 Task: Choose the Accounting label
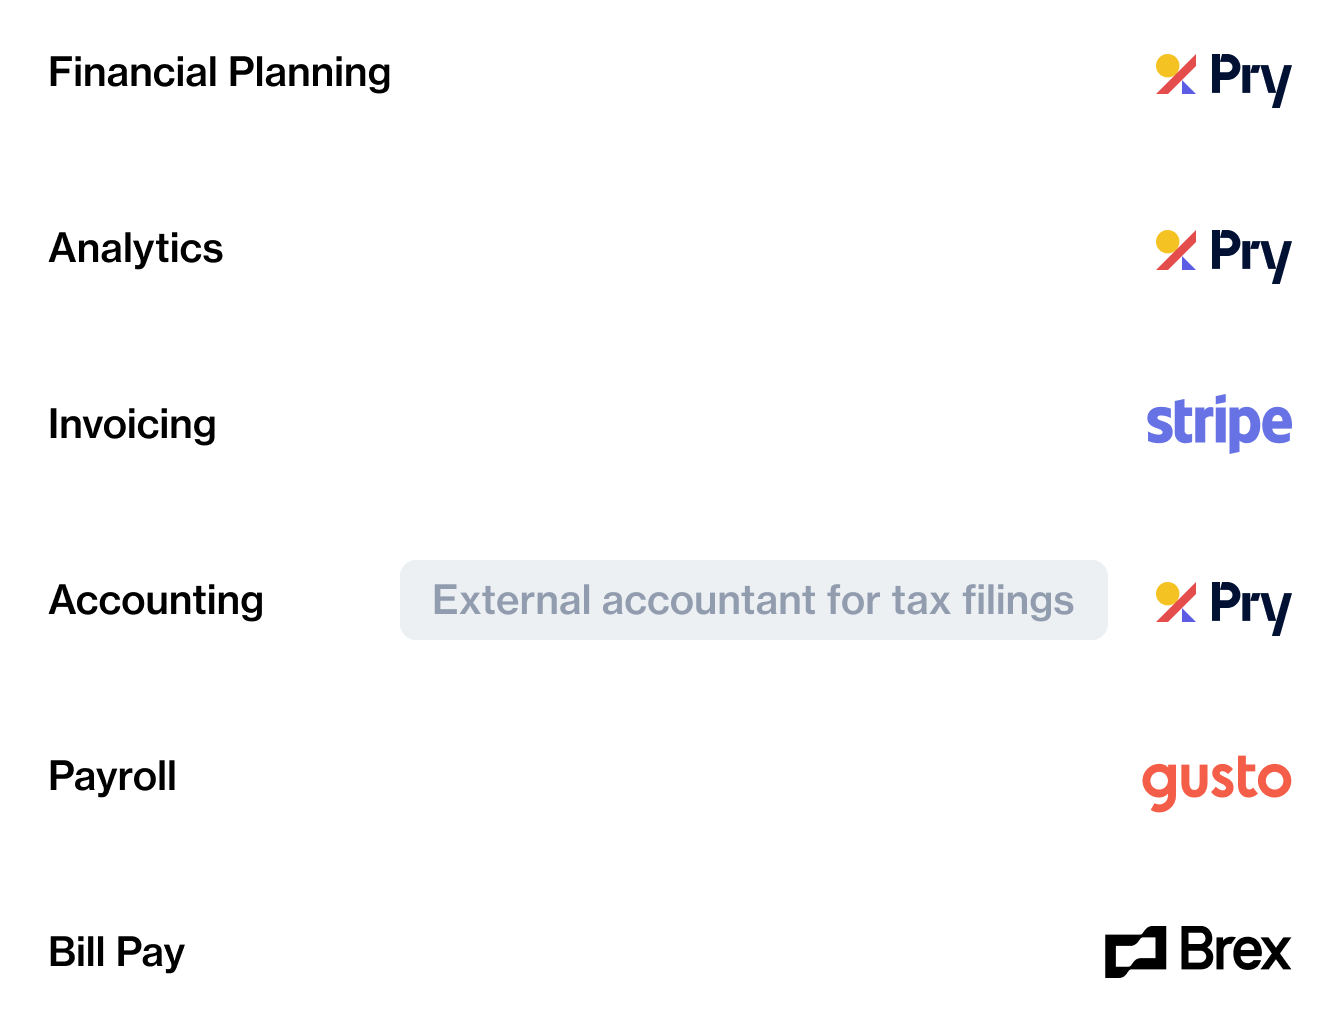click(x=156, y=601)
